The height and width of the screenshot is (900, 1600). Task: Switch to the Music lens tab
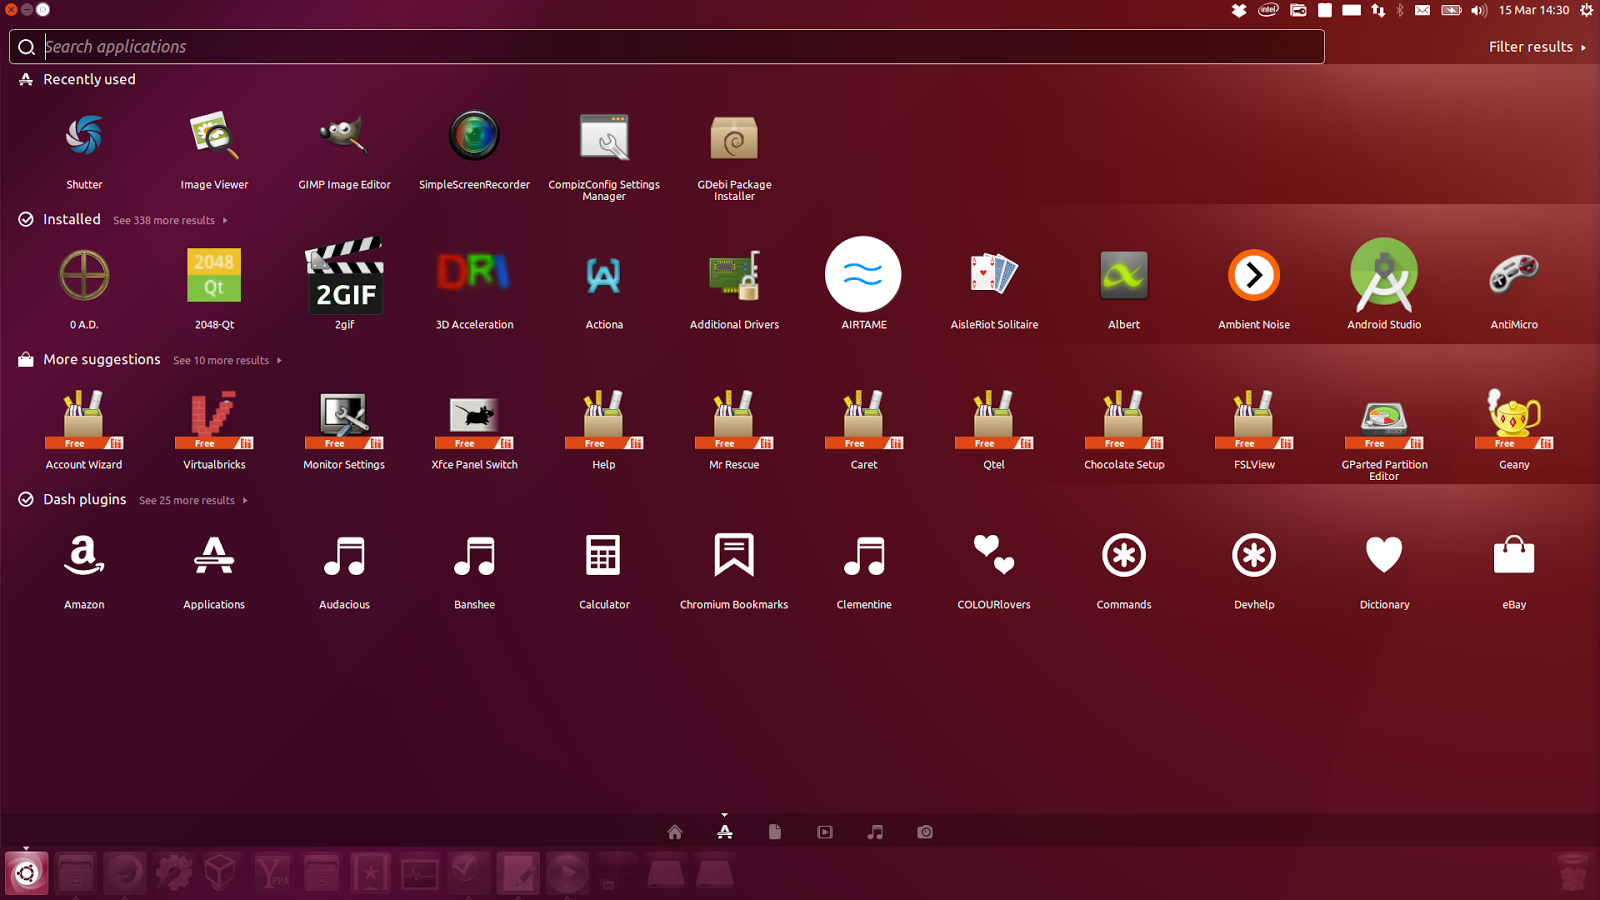874,831
